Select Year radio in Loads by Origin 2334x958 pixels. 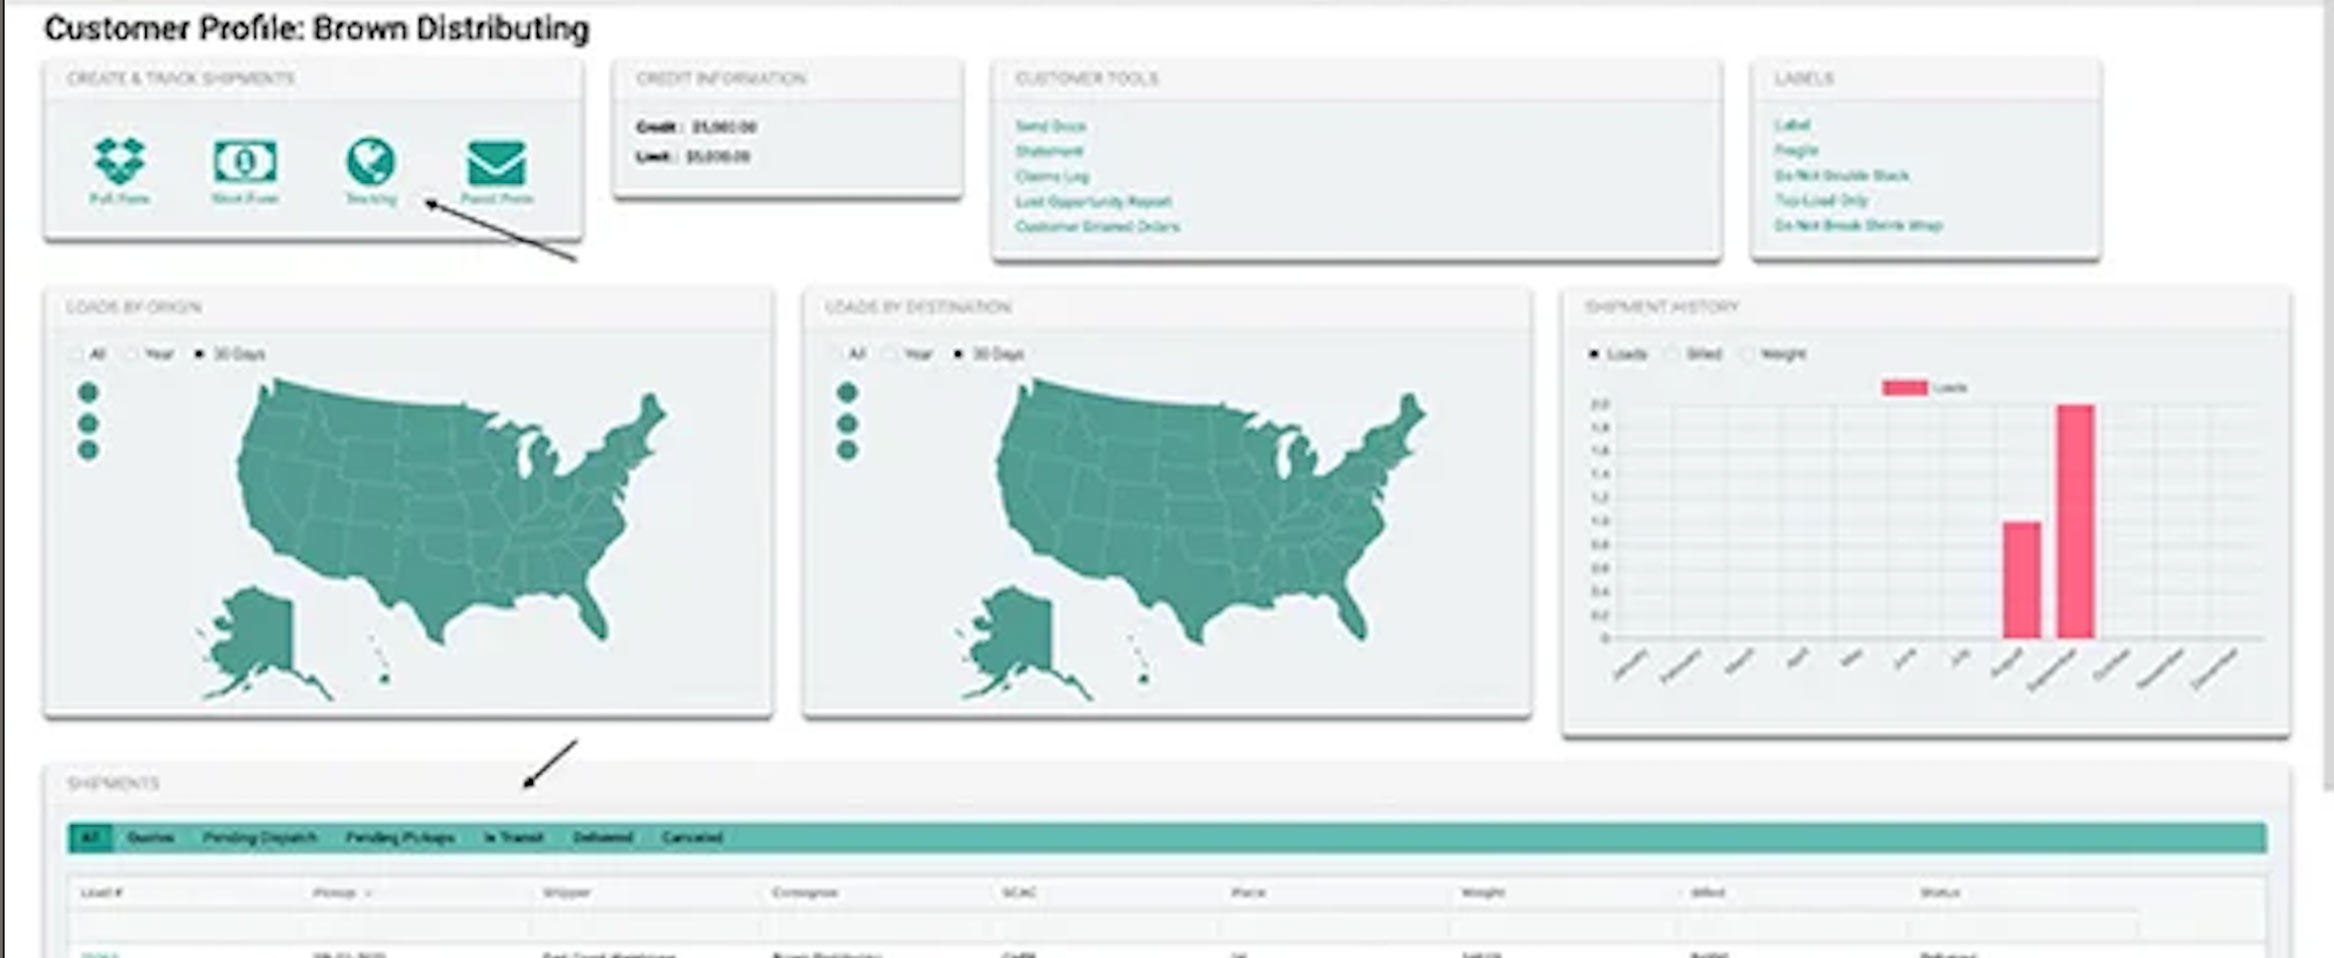(130, 354)
